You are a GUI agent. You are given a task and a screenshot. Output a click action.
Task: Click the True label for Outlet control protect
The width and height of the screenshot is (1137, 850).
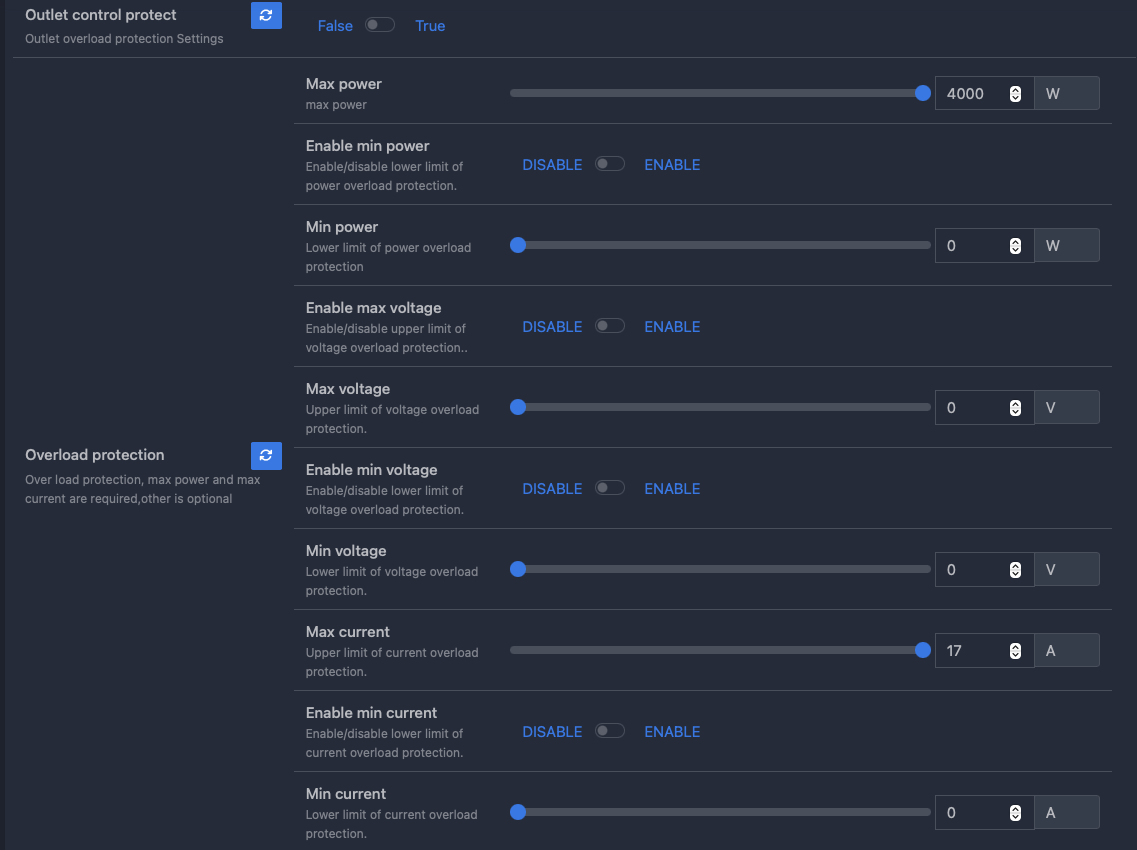point(430,25)
